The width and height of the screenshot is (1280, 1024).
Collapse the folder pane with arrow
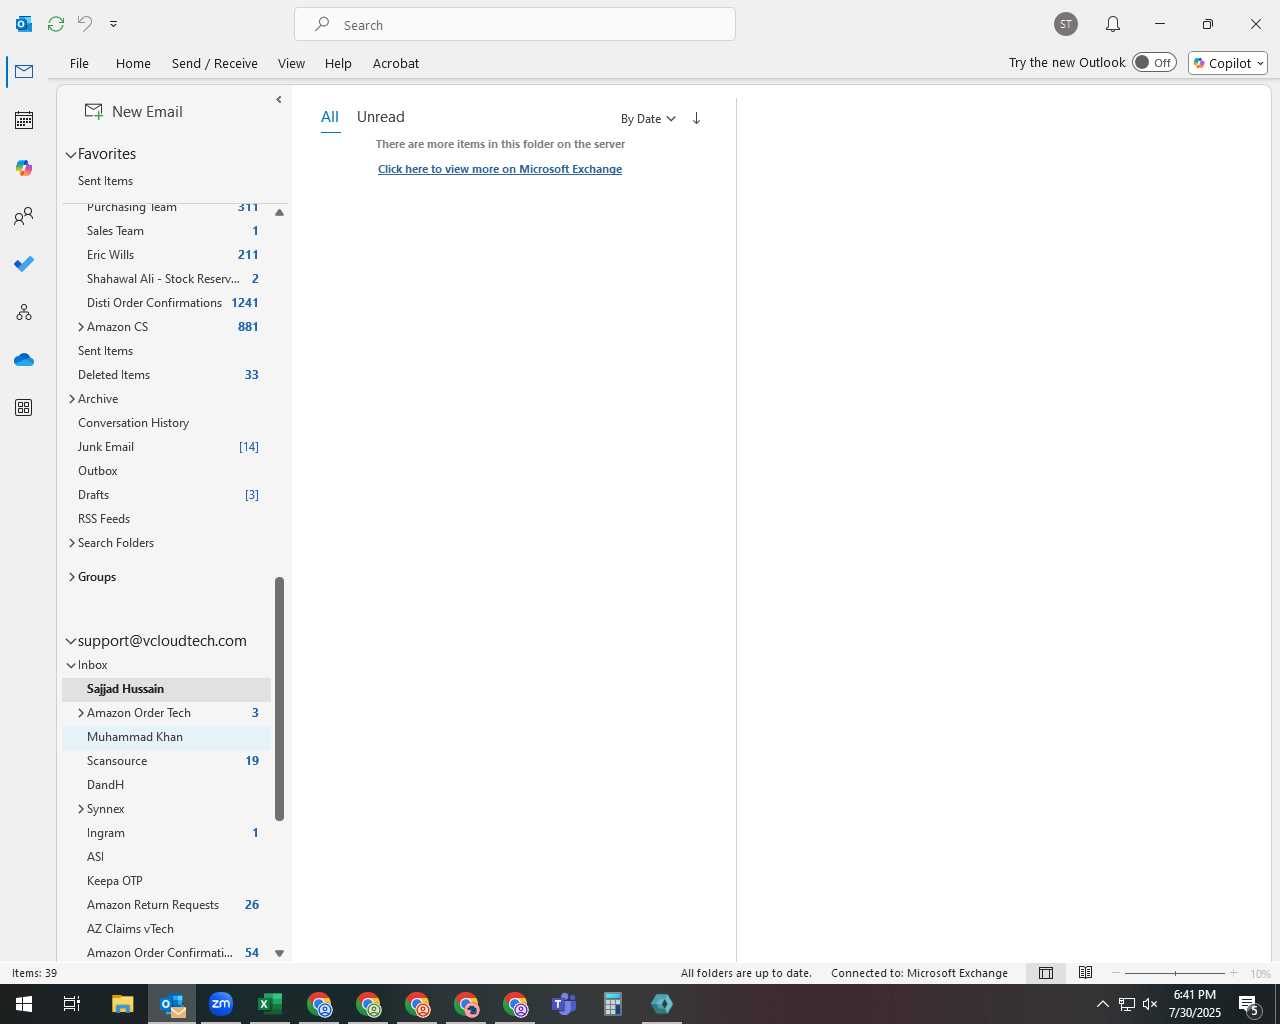[x=278, y=99]
